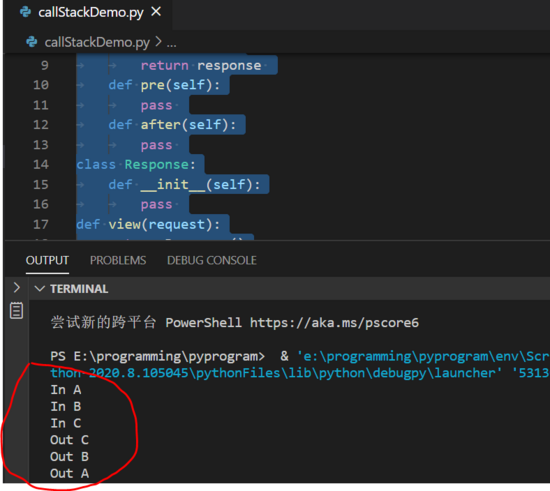Click line number 17 in gutter
The height and width of the screenshot is (491, 550).
41,224
